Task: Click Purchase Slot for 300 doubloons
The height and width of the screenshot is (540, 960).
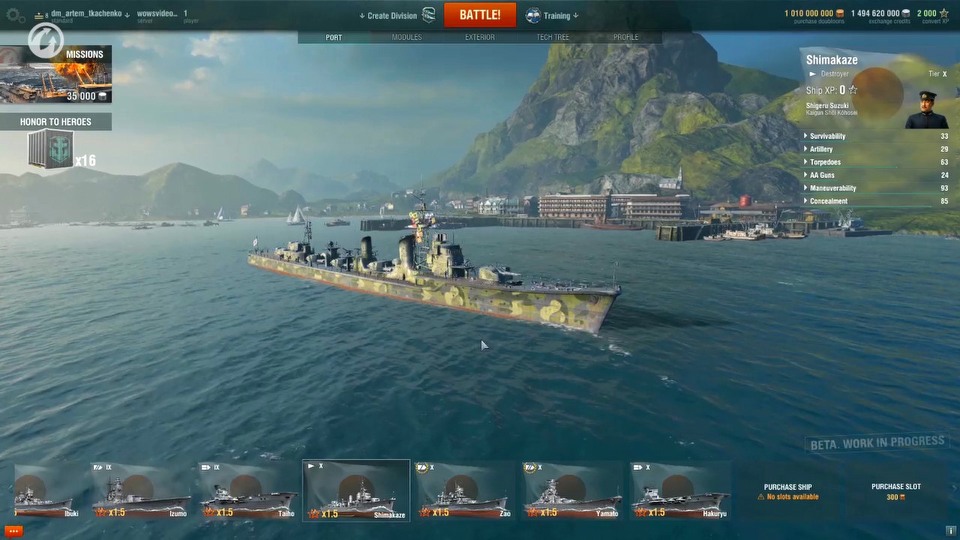Action: point(896,492)
